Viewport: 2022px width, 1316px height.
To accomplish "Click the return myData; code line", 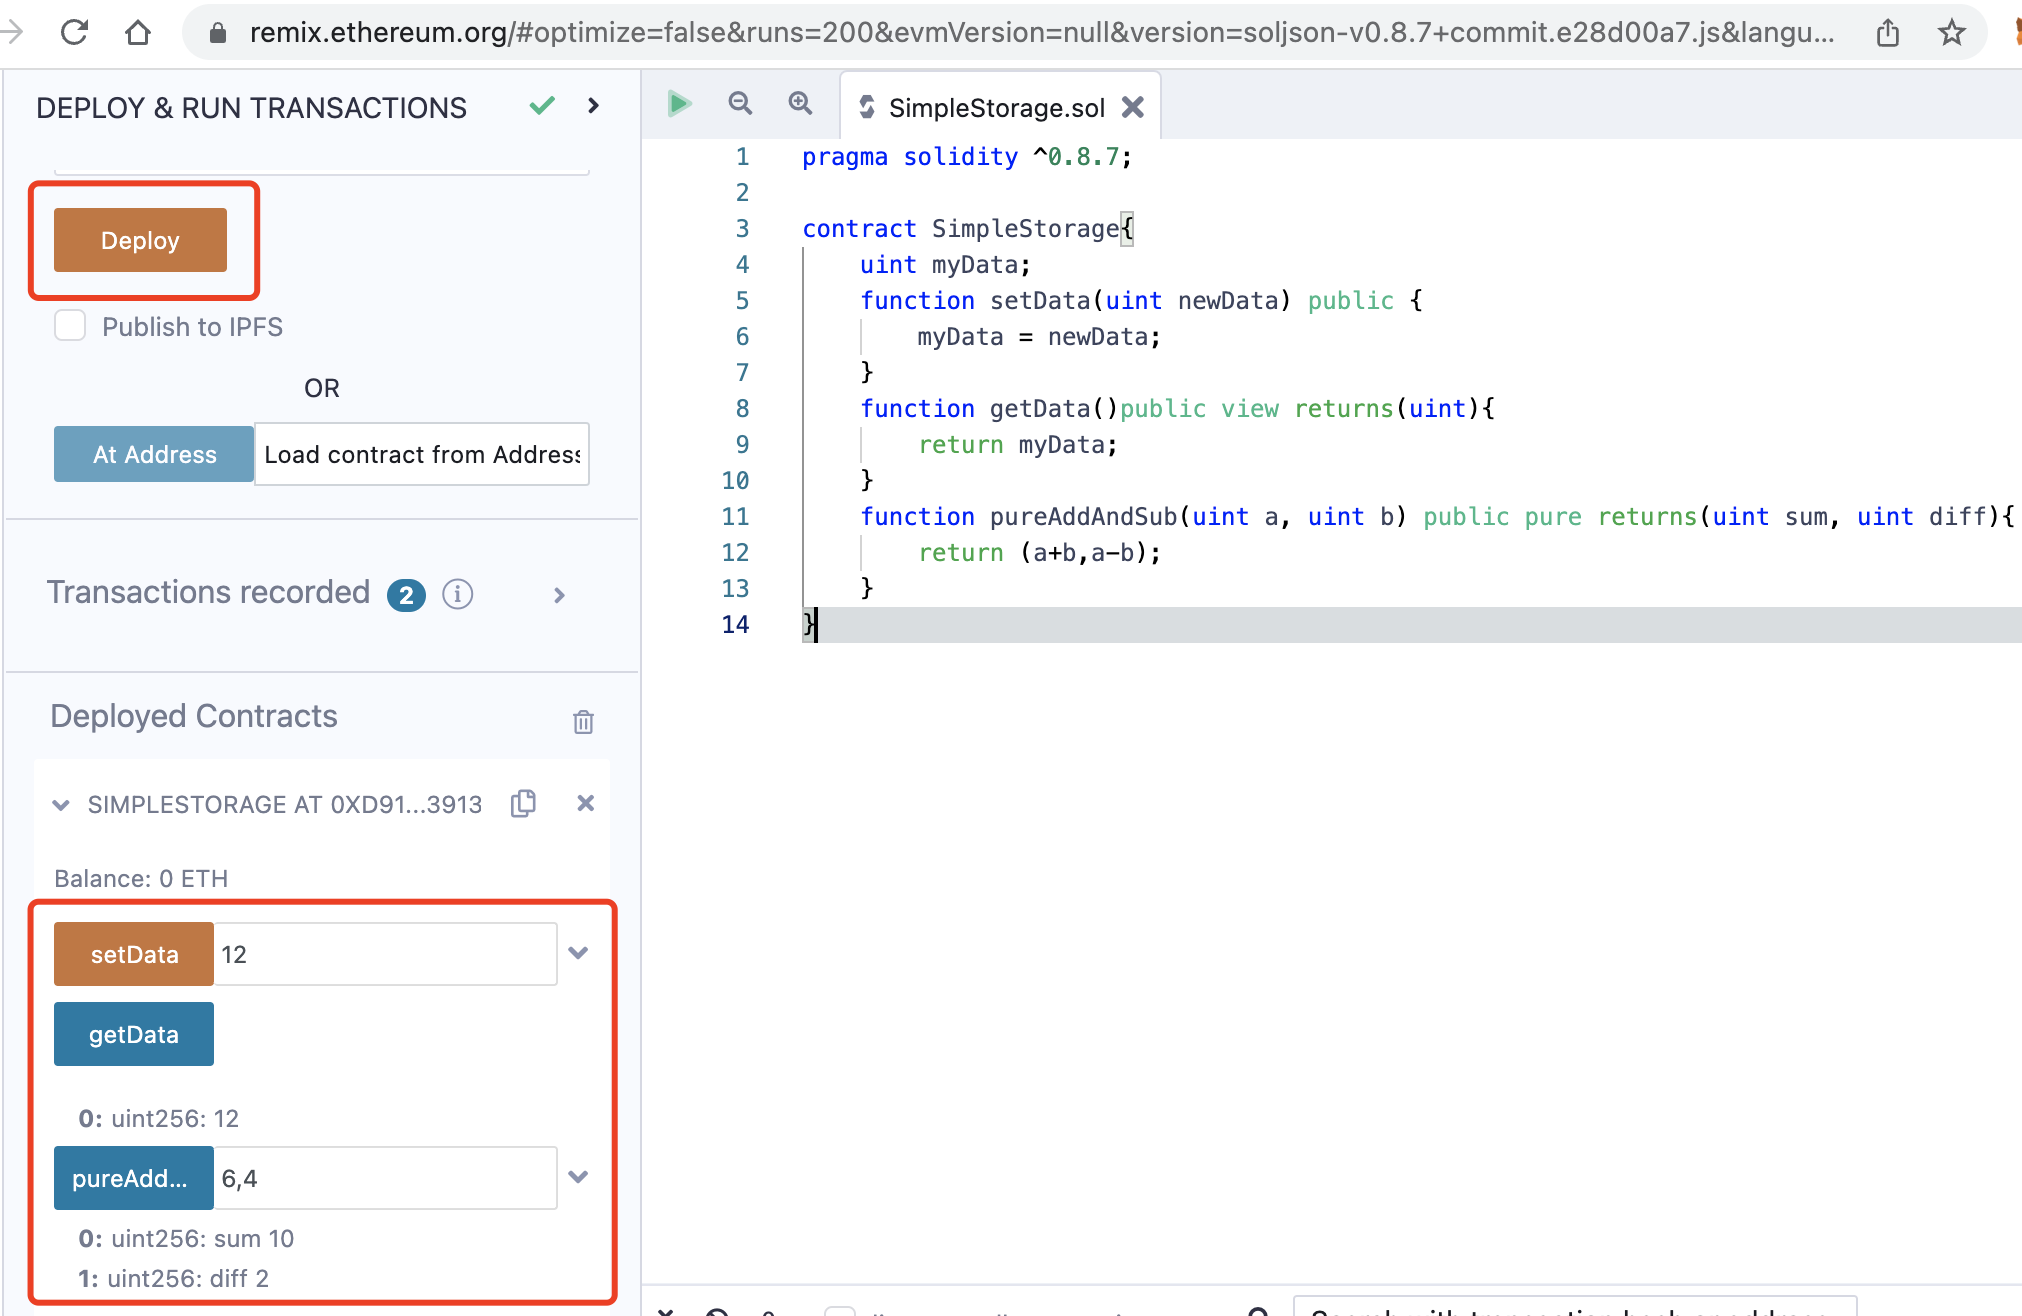I will pyautogui.click(x=1018, y=445).
